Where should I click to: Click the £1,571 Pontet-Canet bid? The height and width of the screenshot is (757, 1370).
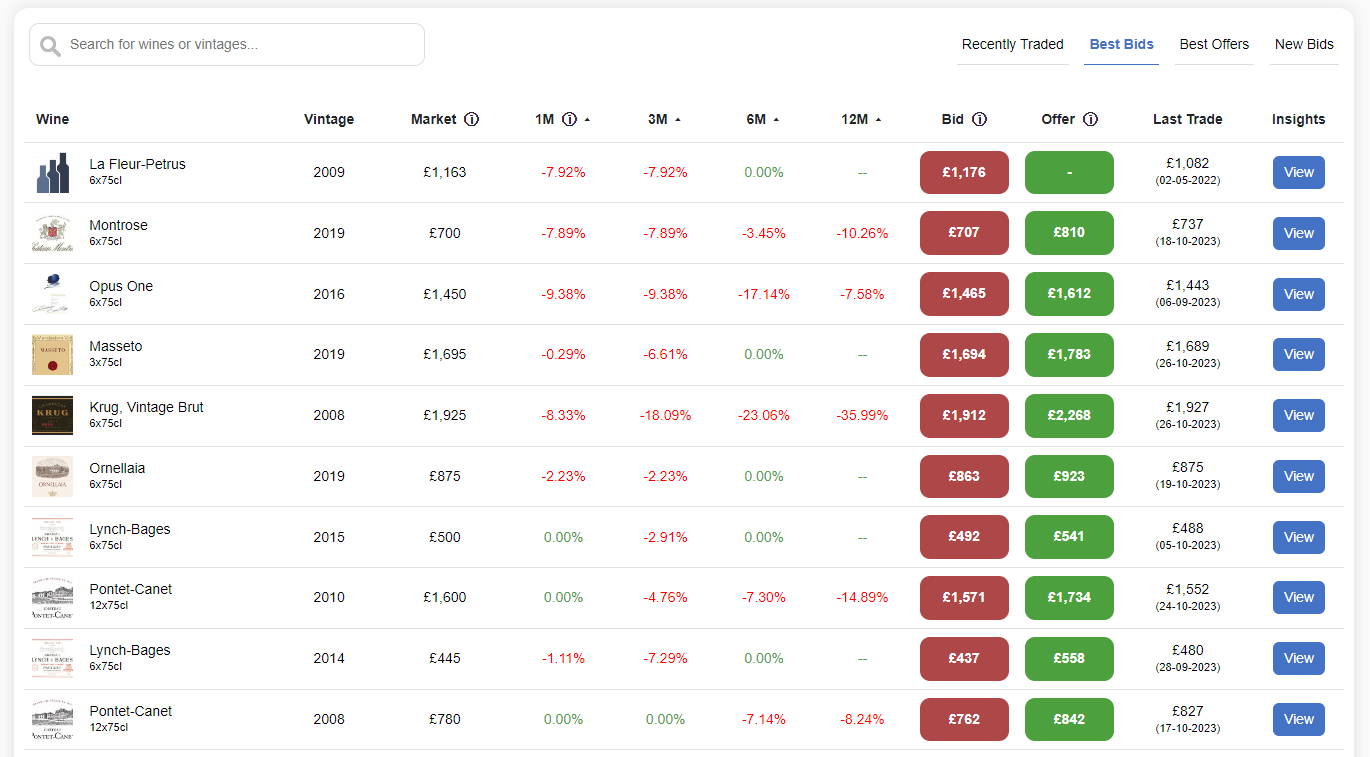(964, 597)
